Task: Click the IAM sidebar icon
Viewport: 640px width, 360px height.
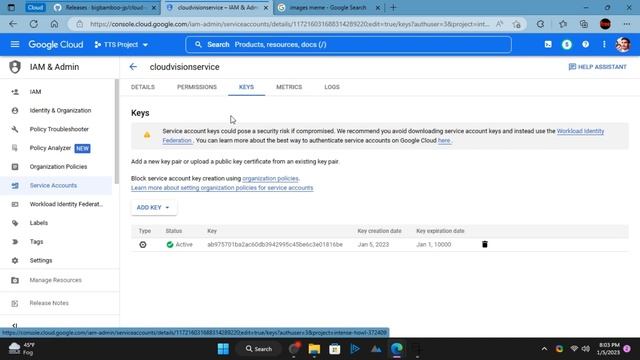Action: 15,92
